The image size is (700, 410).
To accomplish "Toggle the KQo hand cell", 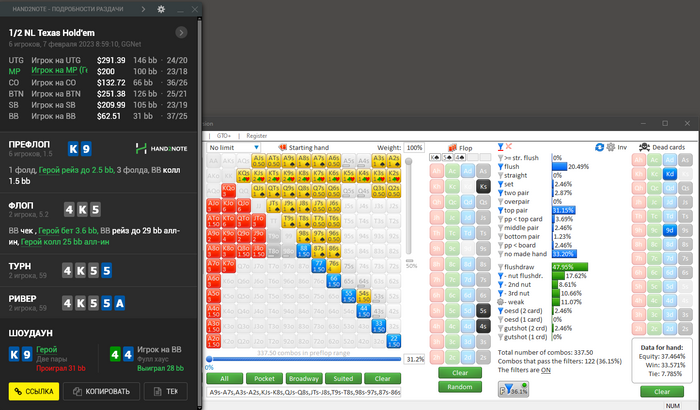I will tap(229, 191).
